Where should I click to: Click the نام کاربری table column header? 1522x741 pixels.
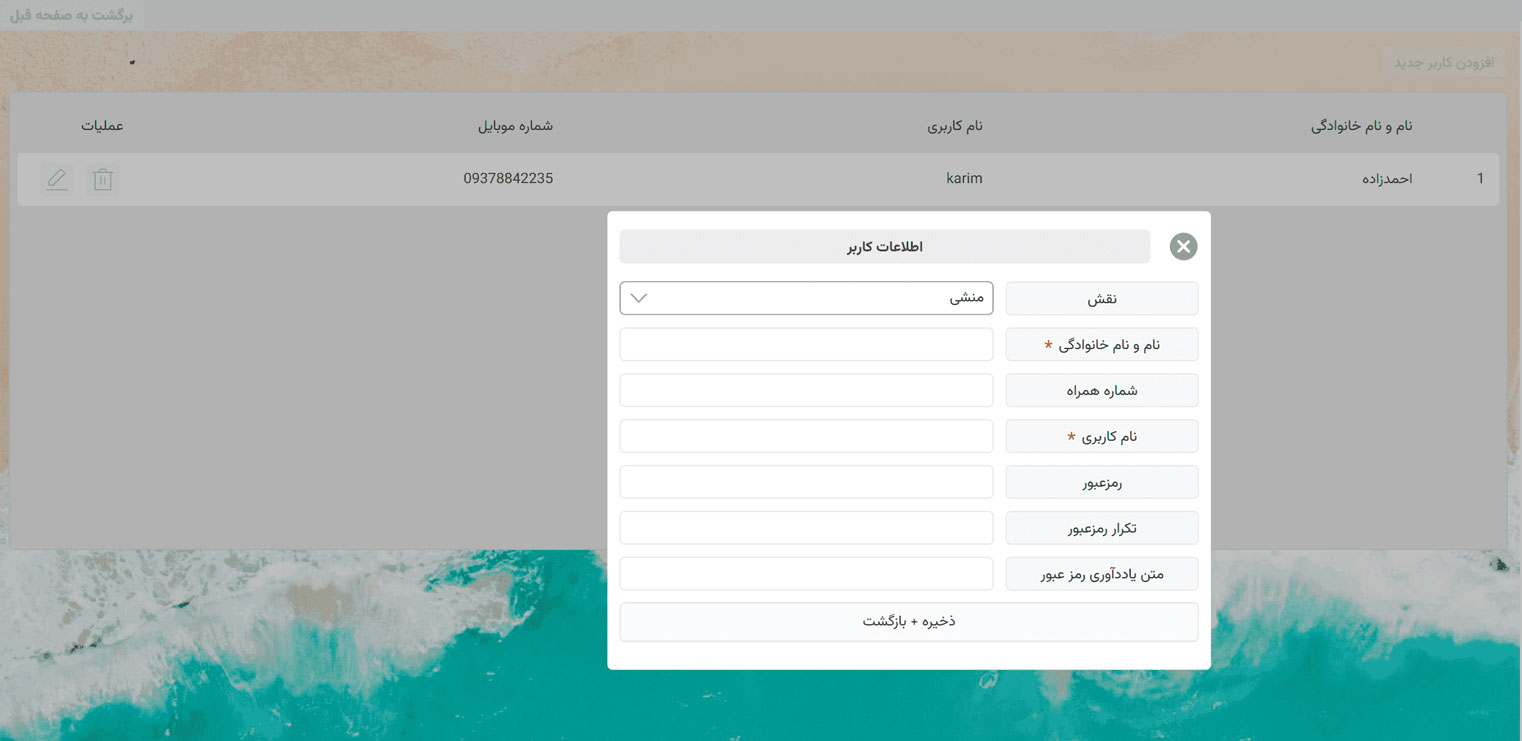click(x=955, y=126)
